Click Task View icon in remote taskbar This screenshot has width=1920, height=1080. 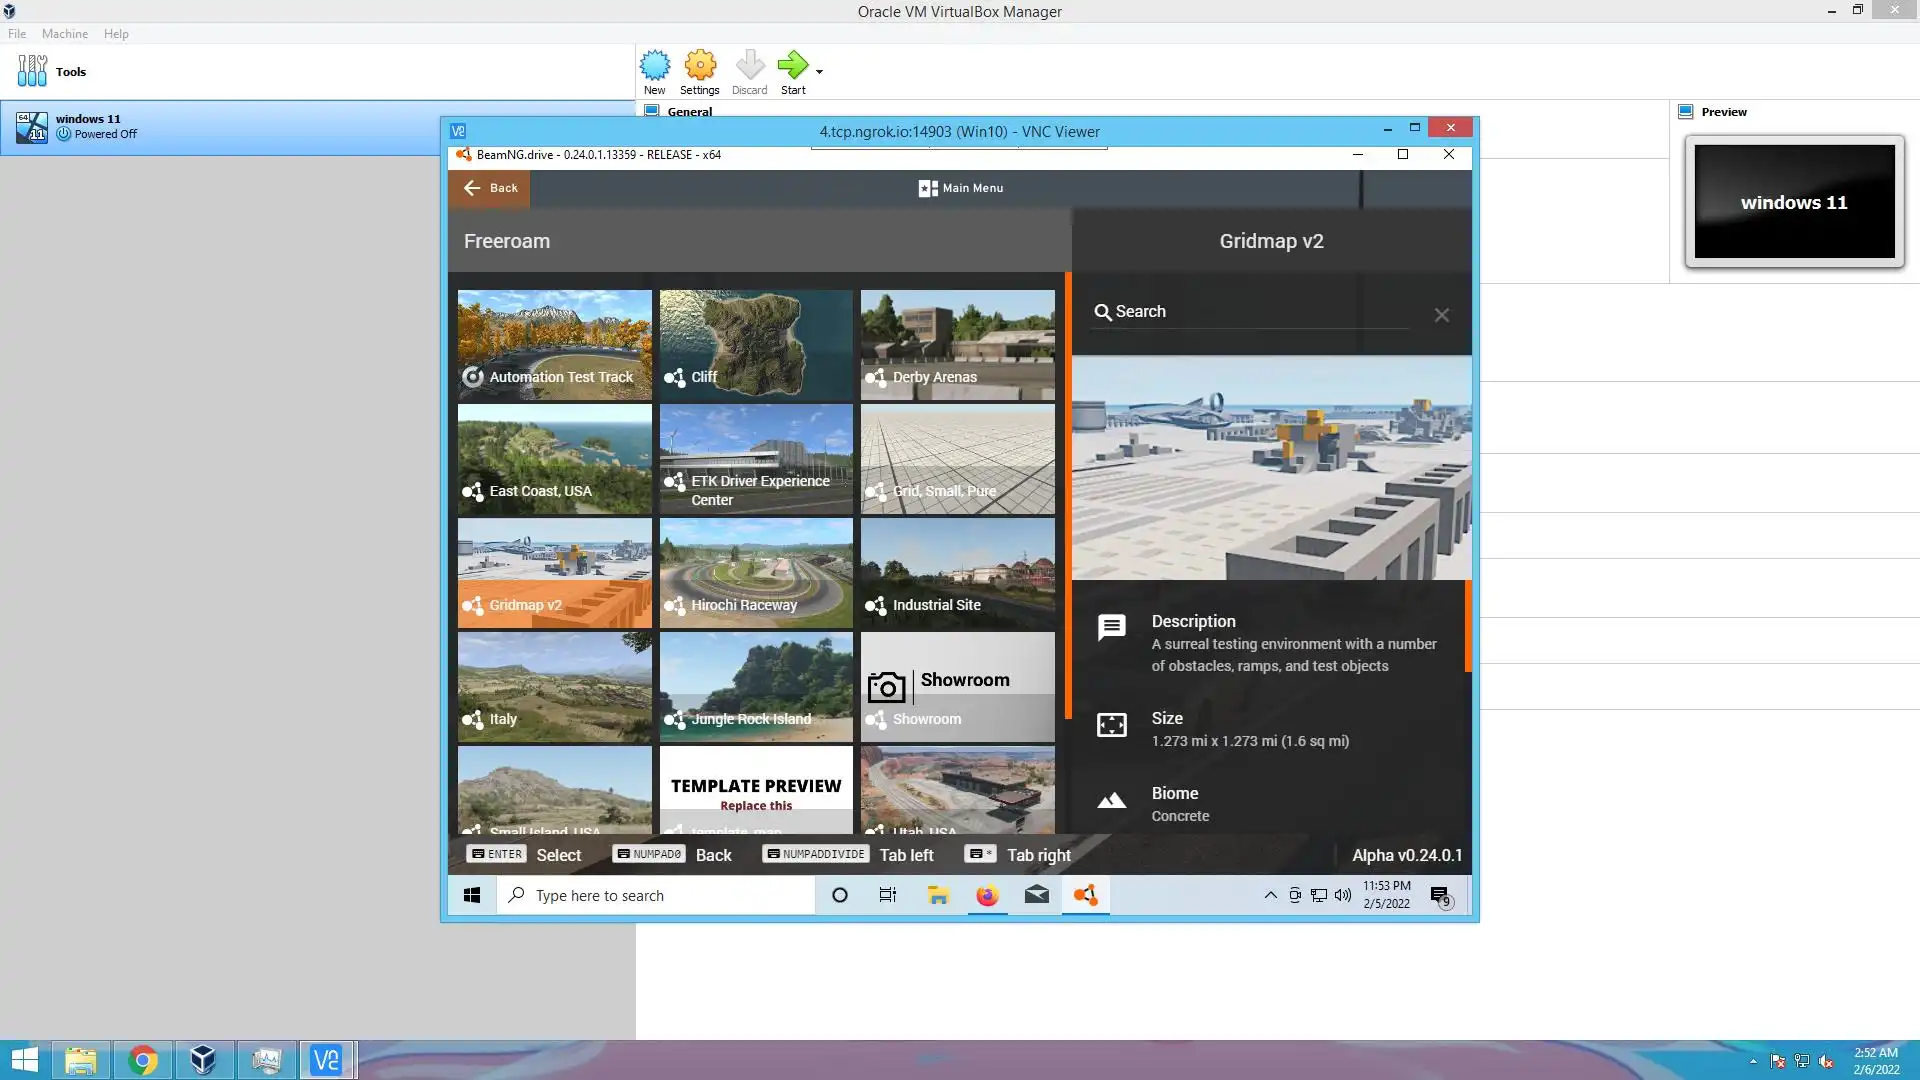pyautogui.click(x=887, y=895)
